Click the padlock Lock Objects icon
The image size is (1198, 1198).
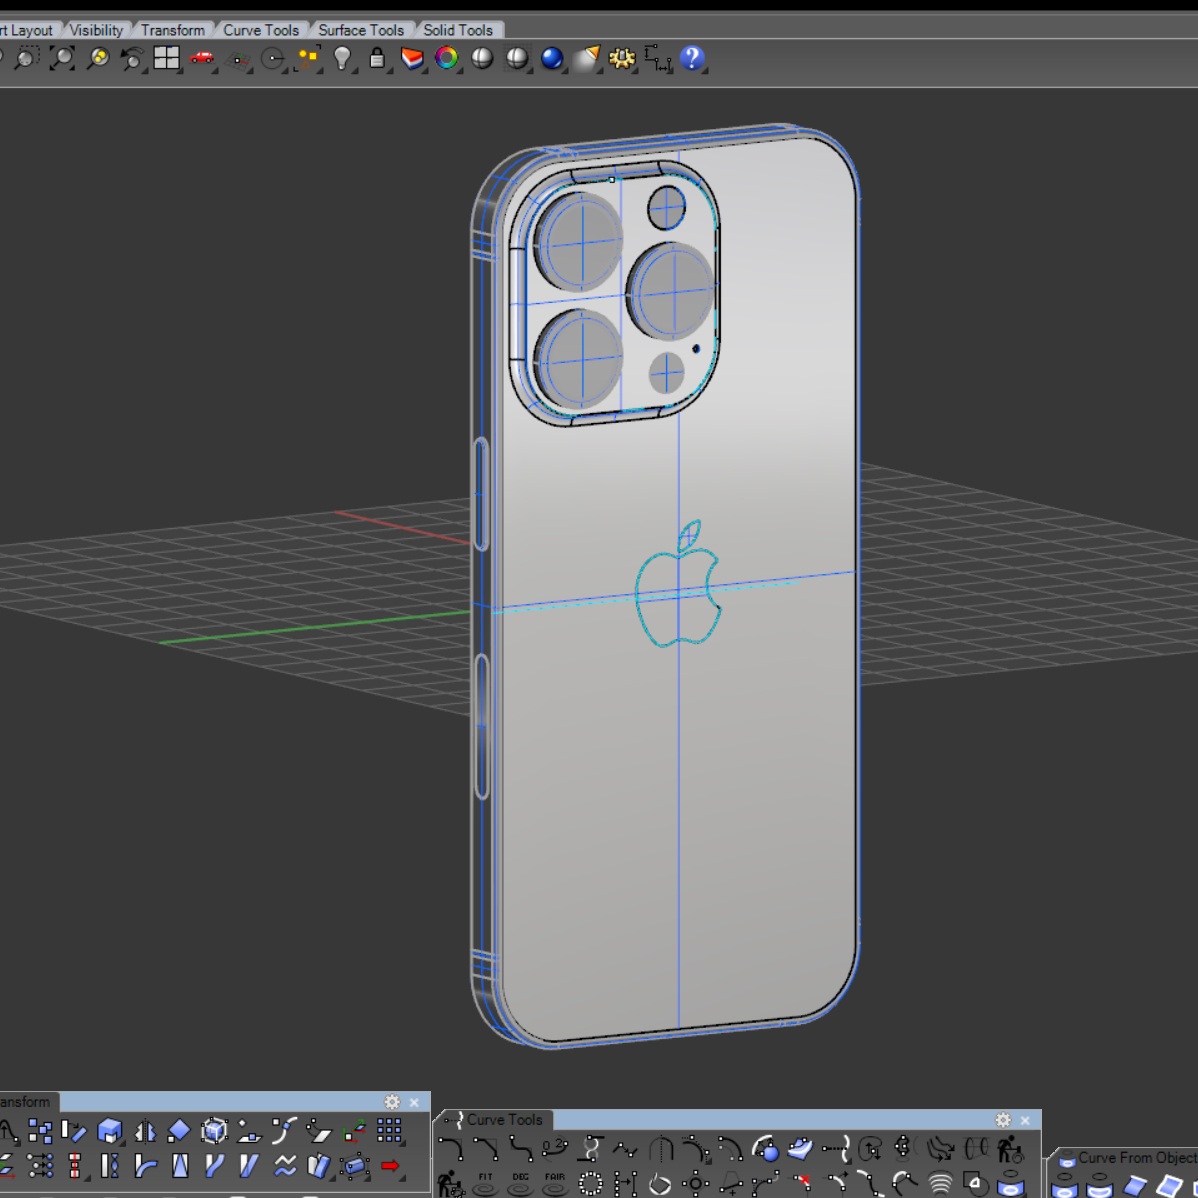(377, 58)
